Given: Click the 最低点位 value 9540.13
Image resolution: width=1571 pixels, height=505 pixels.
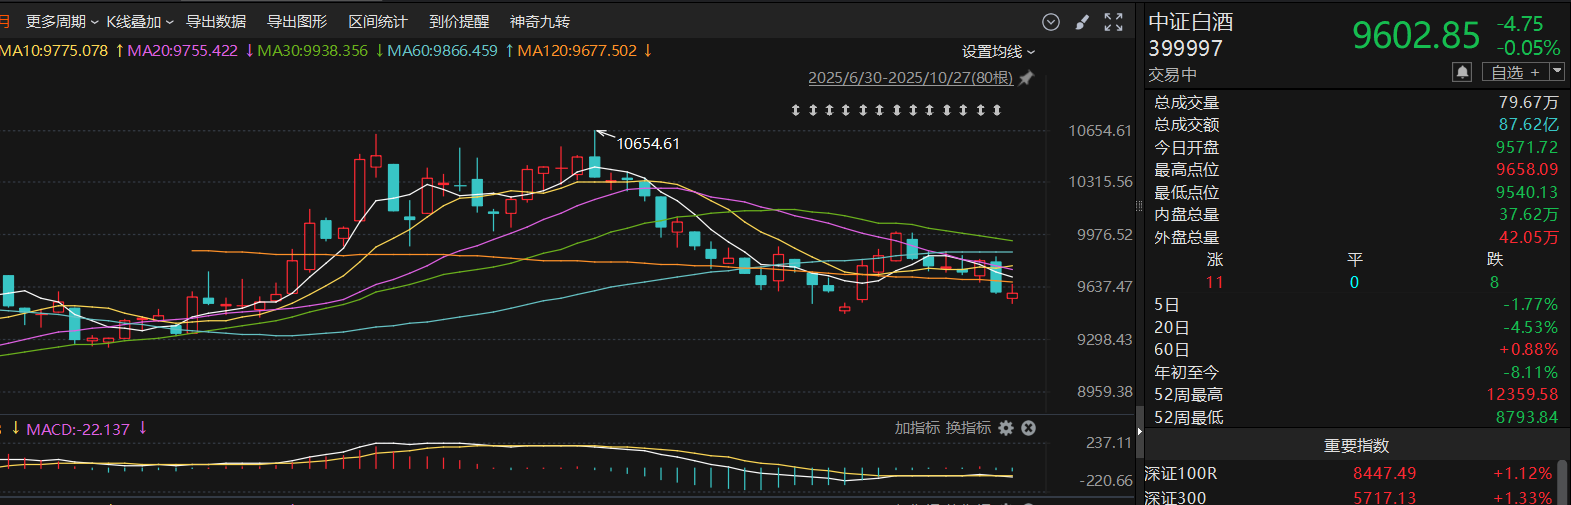Looking at the screenshot, I should 1527,192.
